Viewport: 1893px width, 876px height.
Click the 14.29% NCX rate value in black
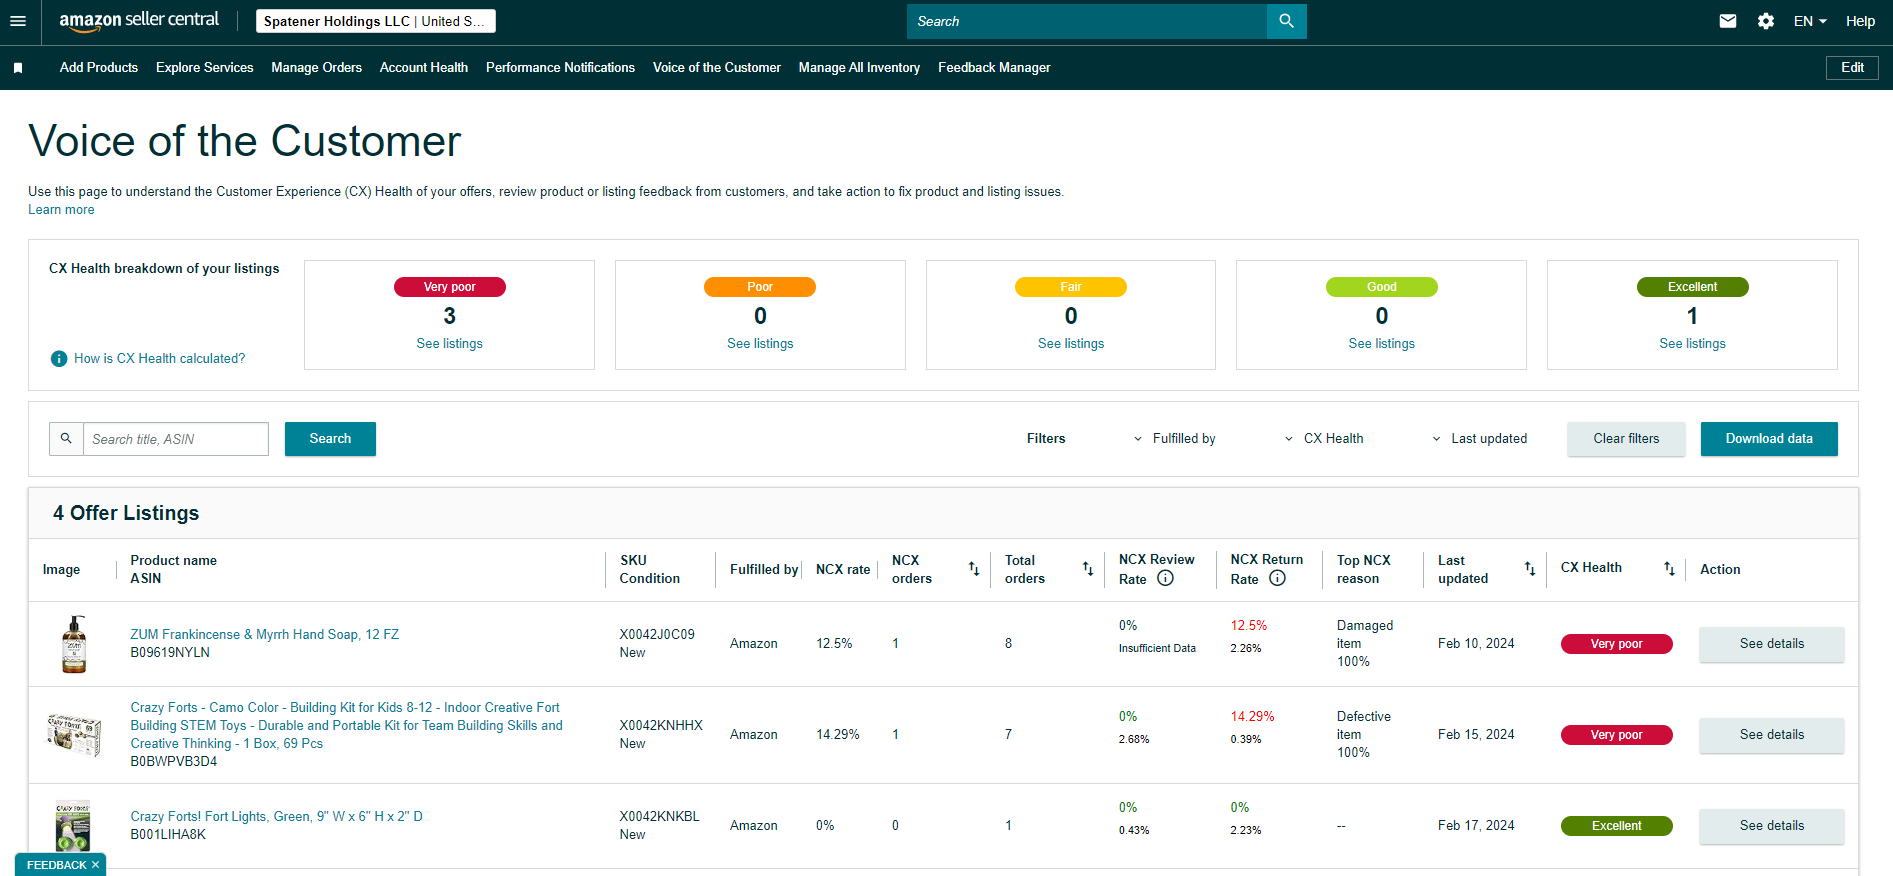[x=838, y=735]
